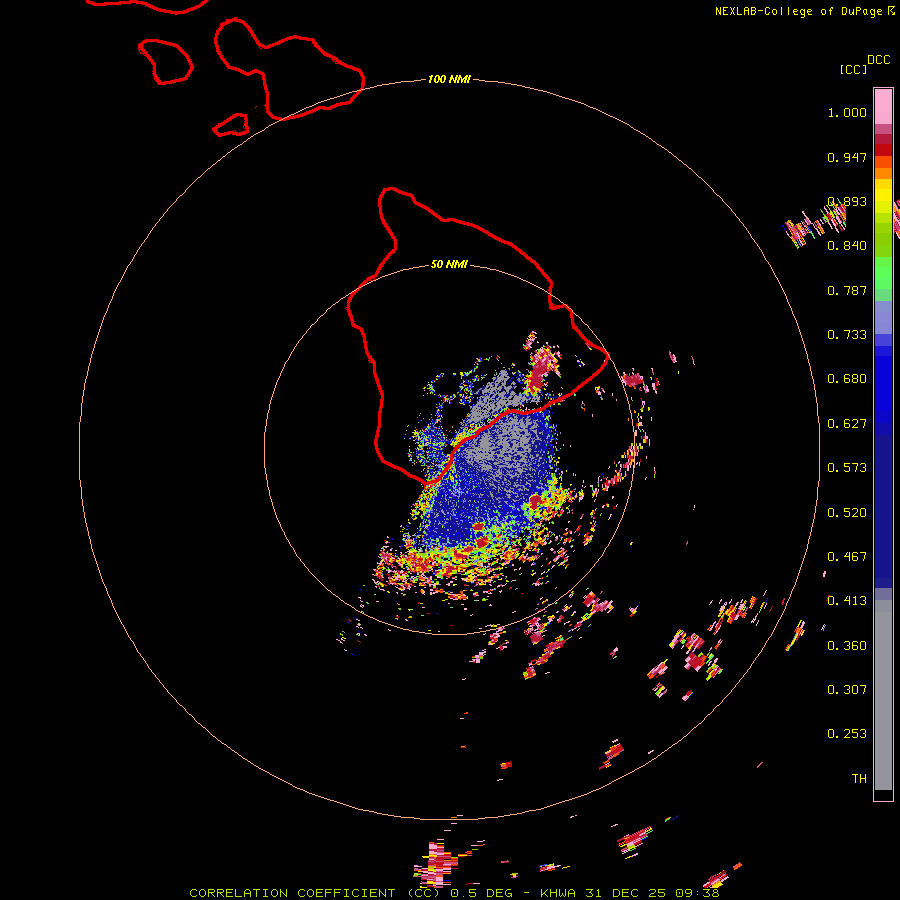Click the Correlation Coefficient KHWA caption
Viewport: 900px width, 900px height.
pyautogui.click(x=454, y=893)
